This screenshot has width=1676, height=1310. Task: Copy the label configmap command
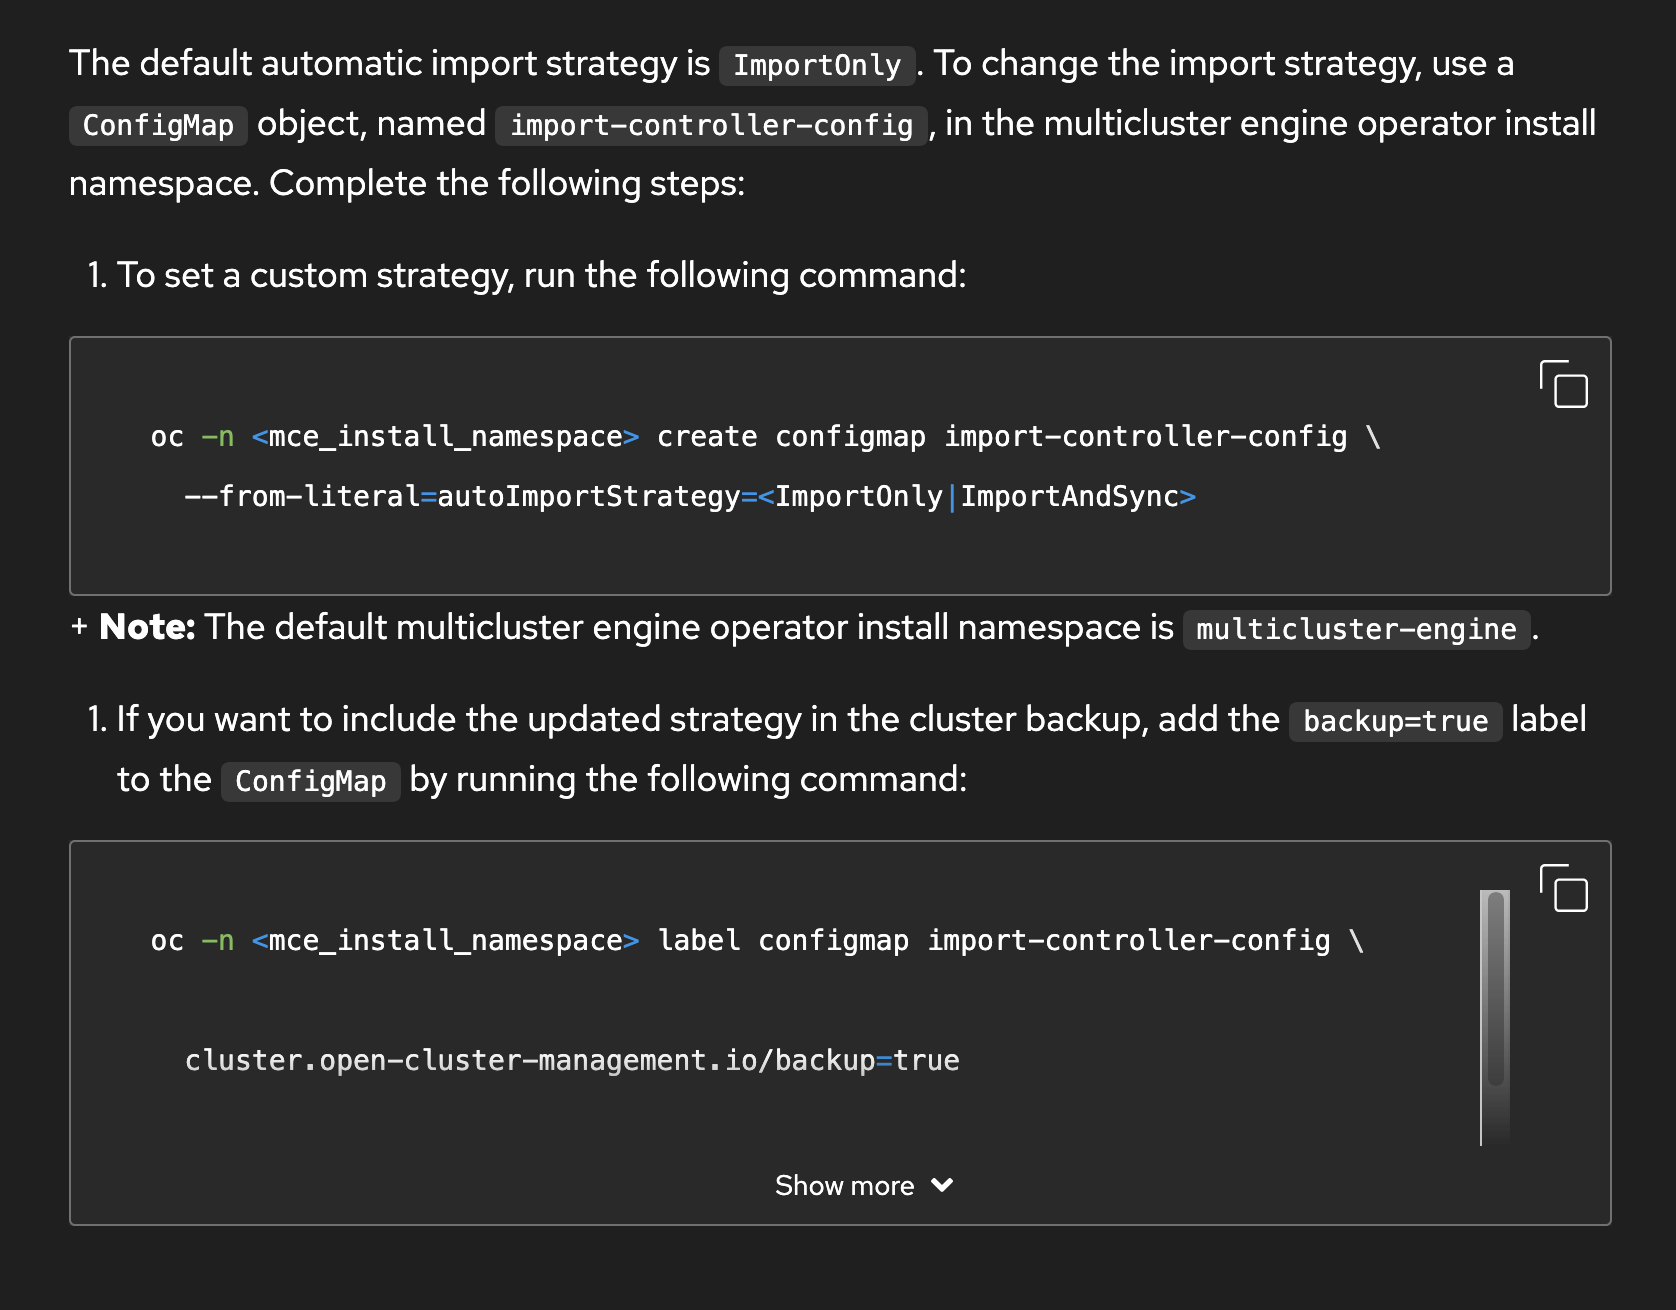pyautogui.click(x=1564, y=889)
